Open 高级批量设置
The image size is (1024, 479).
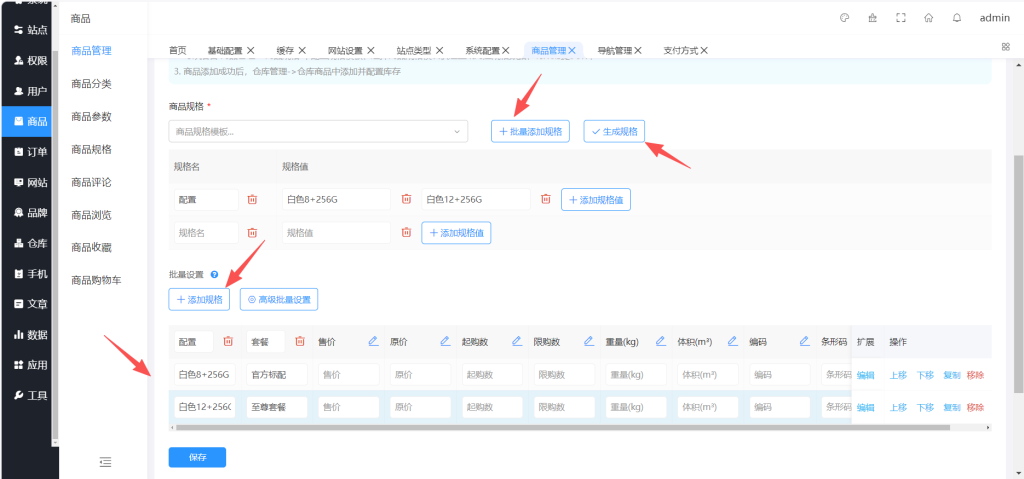click(x=279, y=299)
